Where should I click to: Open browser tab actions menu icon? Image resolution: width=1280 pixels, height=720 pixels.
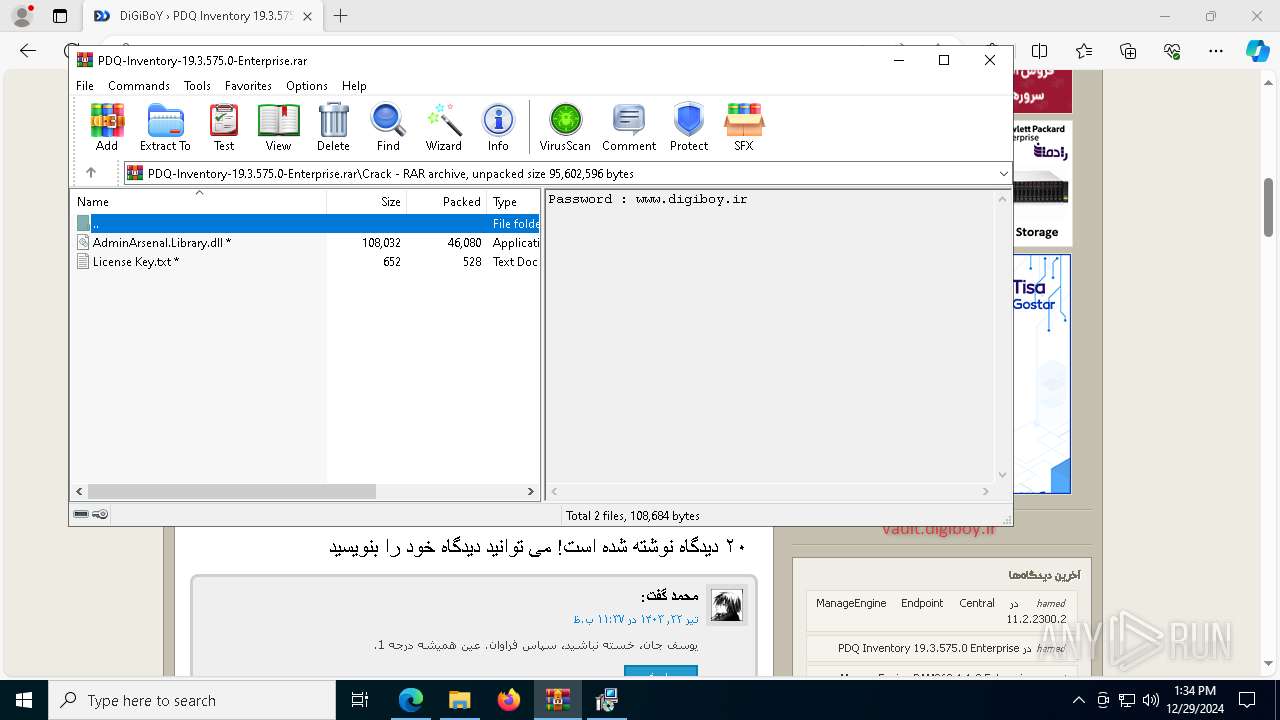pyautogui.click(x=60, y=16)
